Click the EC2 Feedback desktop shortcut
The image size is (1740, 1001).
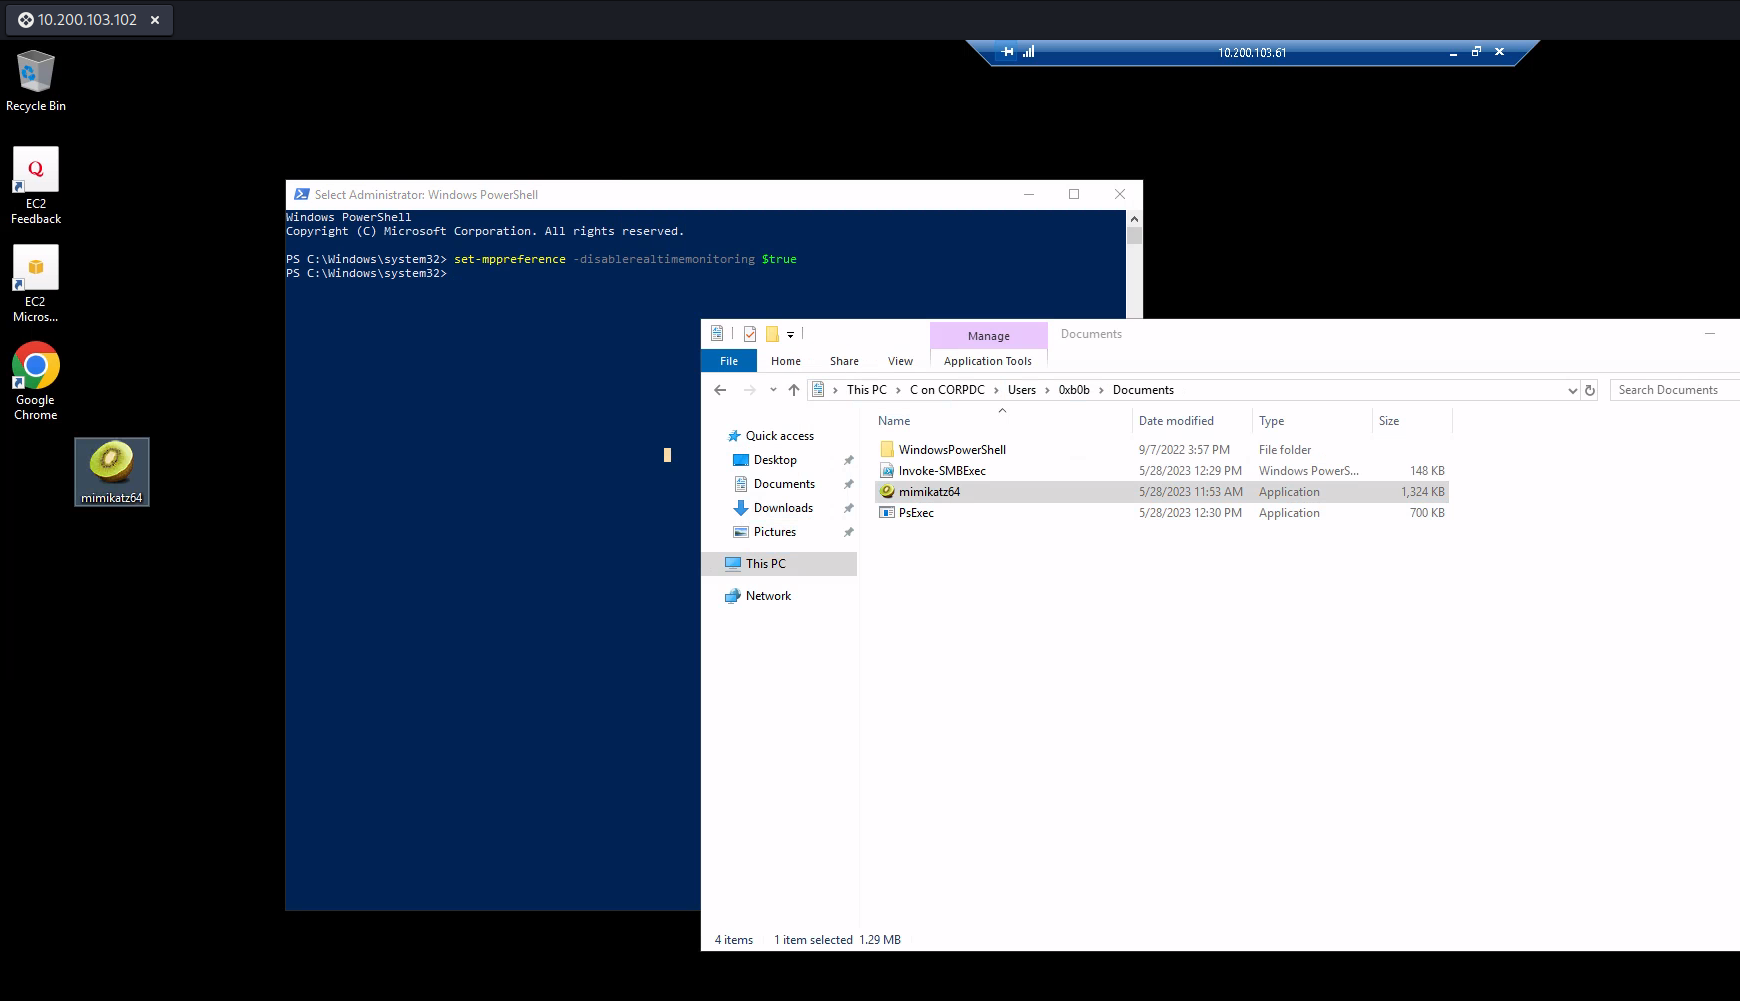(x=36, y=185)
